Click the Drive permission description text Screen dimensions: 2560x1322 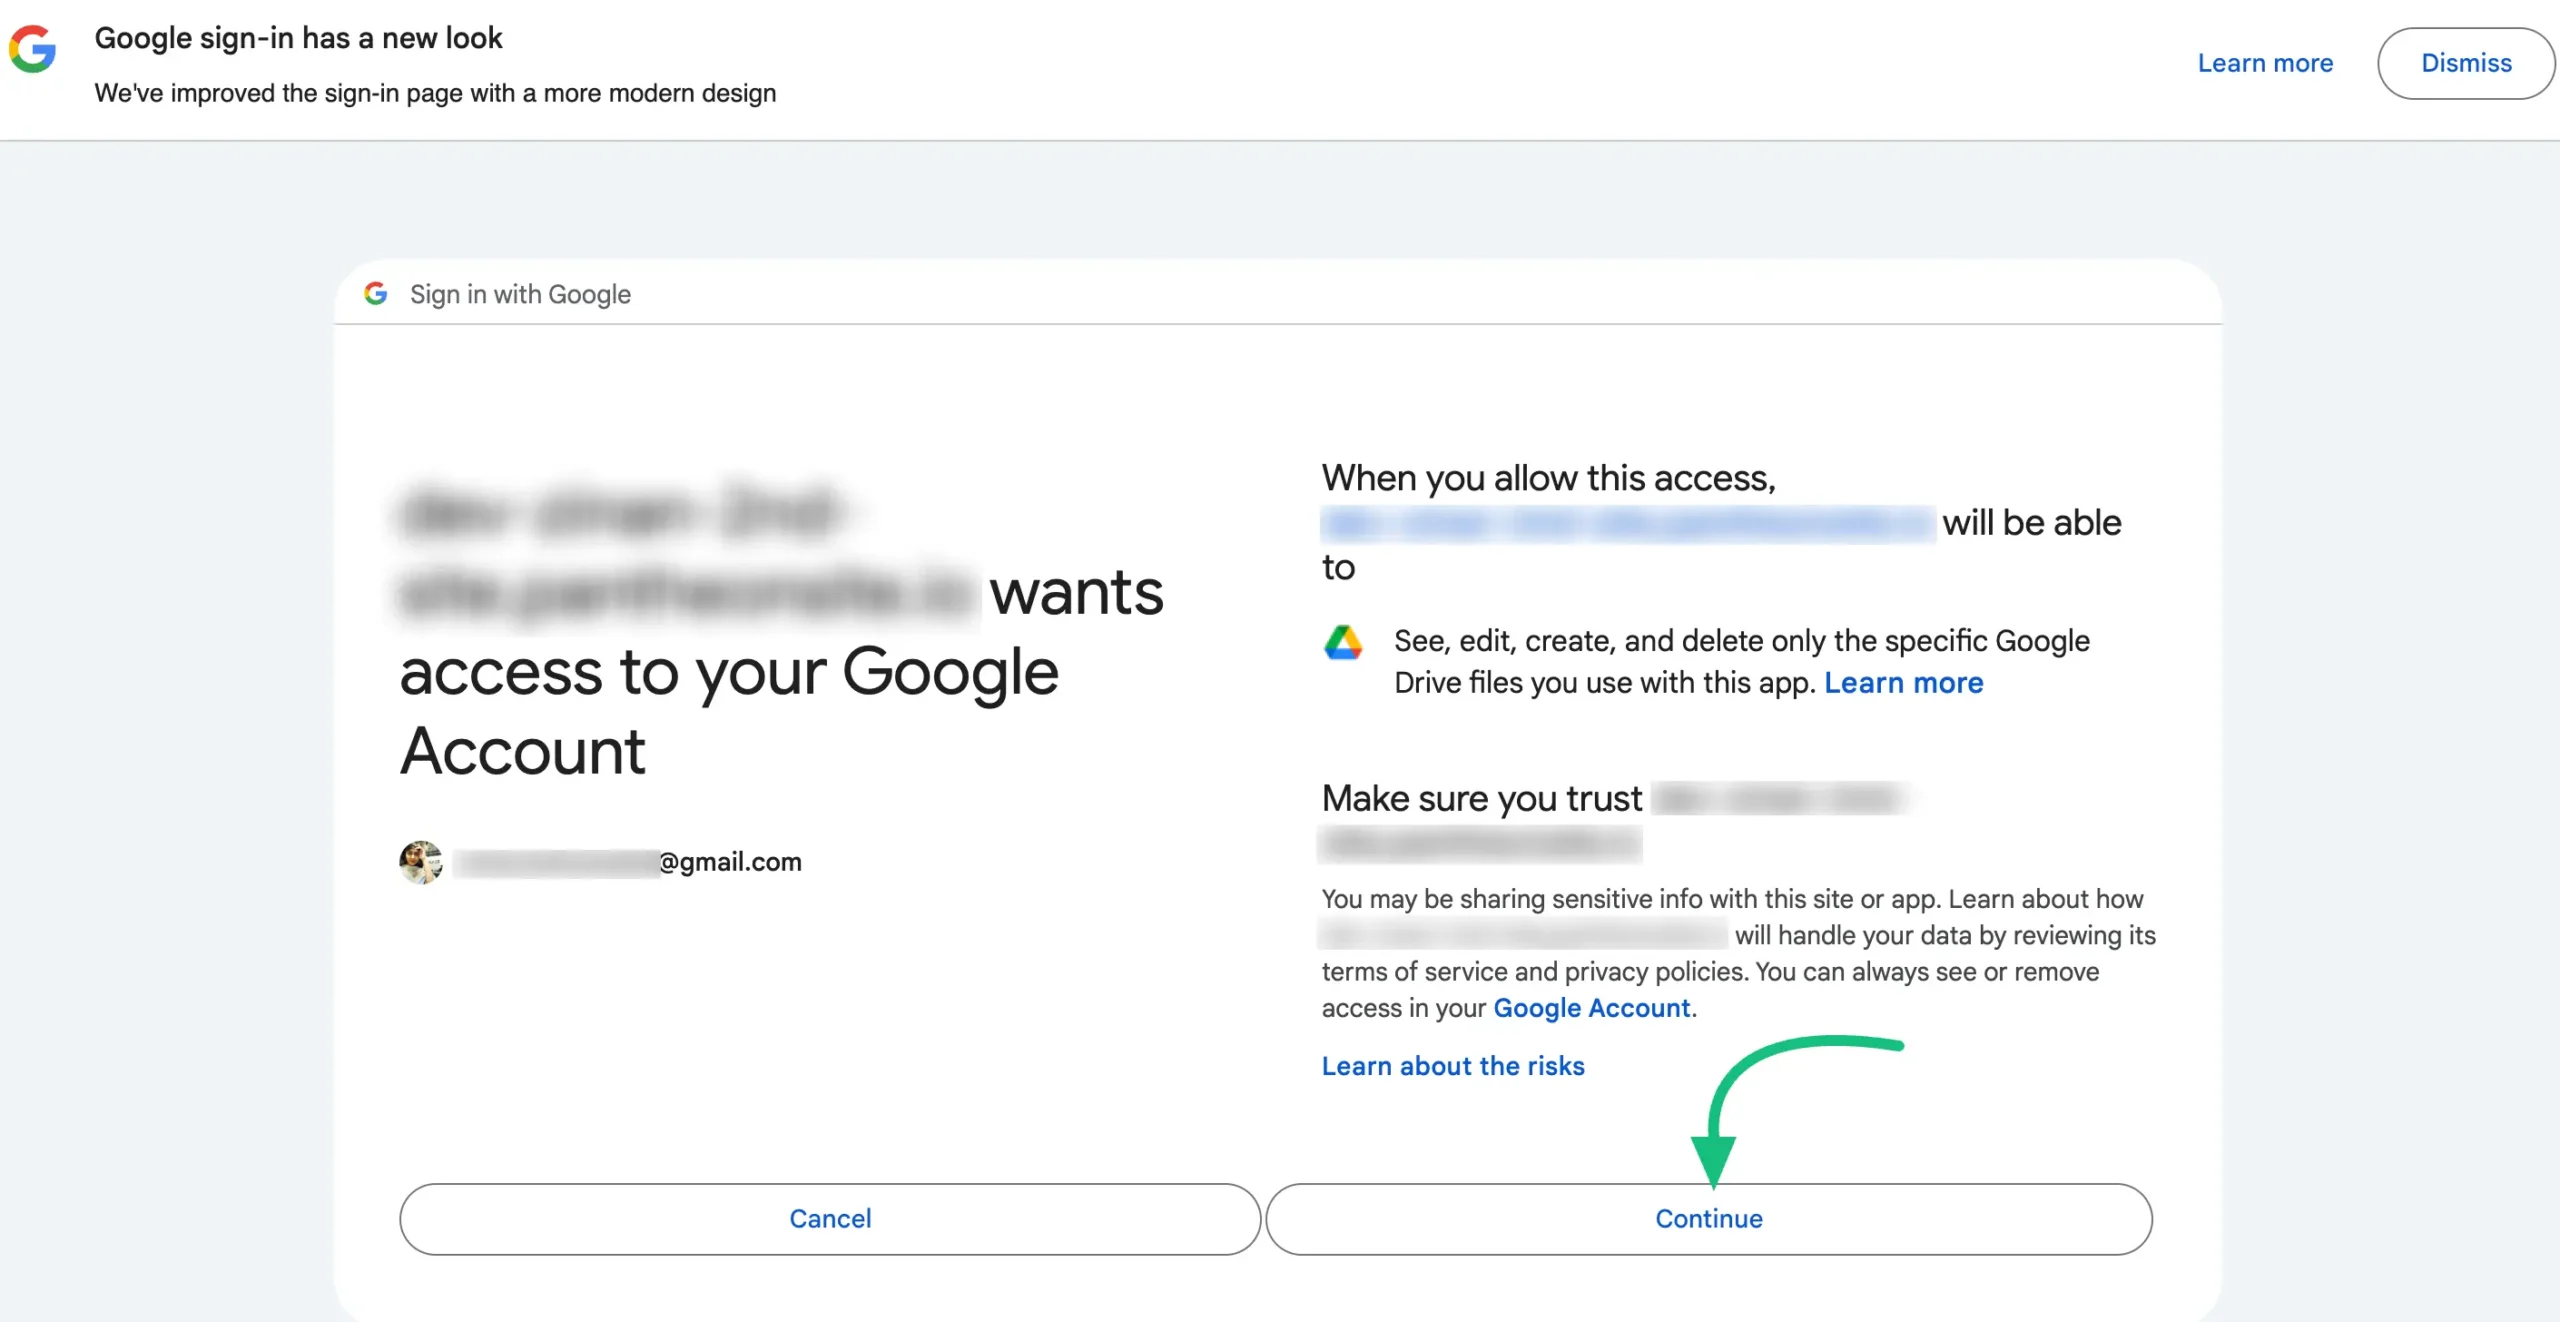(x=1741, y=641)
